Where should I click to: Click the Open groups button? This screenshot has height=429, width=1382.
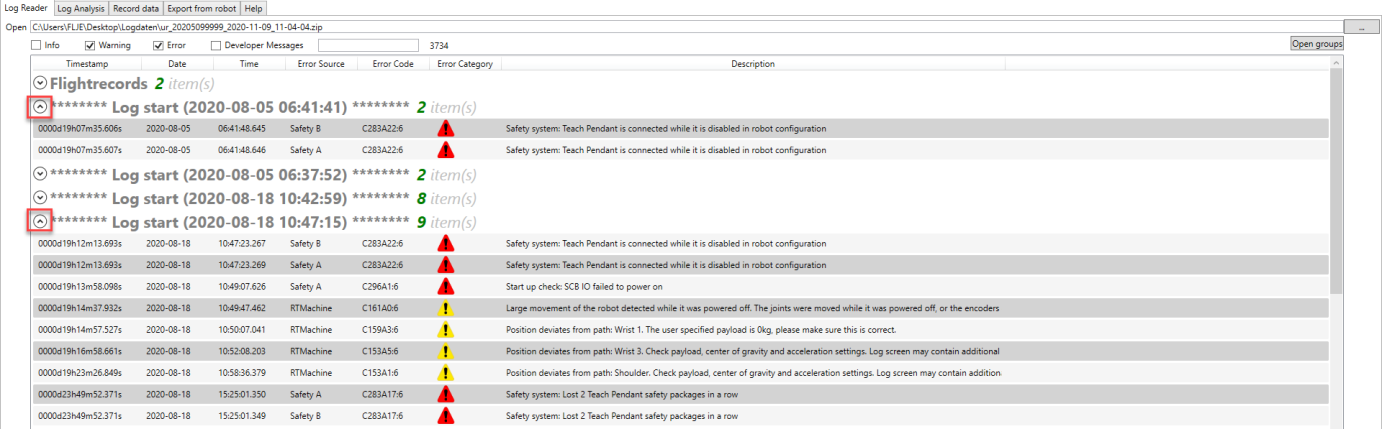pyautogui.click(x=1317, y=44)
